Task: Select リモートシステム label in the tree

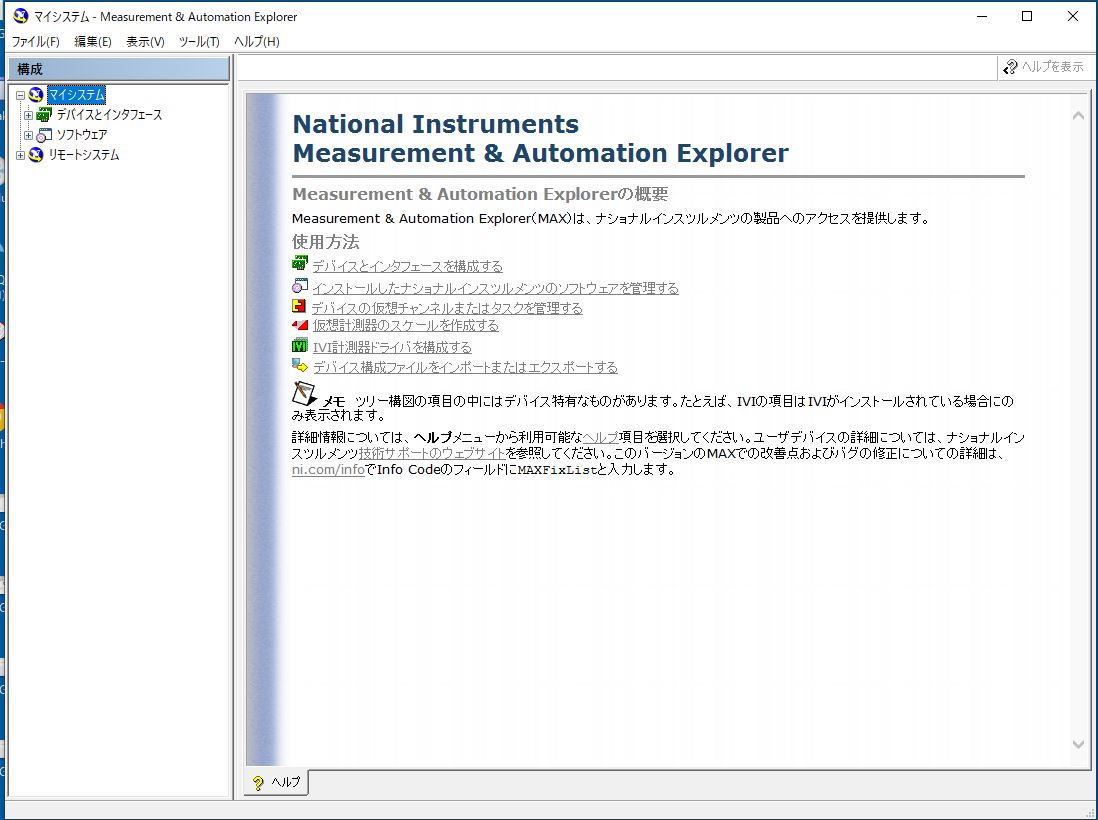Action: coord(83,155)
